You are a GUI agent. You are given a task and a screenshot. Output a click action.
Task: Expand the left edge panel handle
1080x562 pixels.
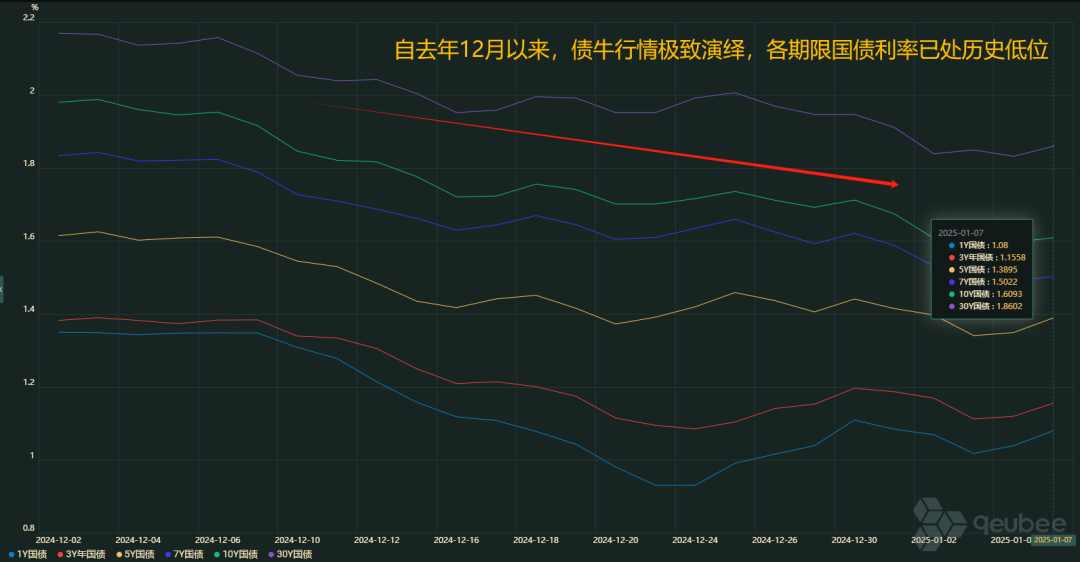click(x=2, y=287)
